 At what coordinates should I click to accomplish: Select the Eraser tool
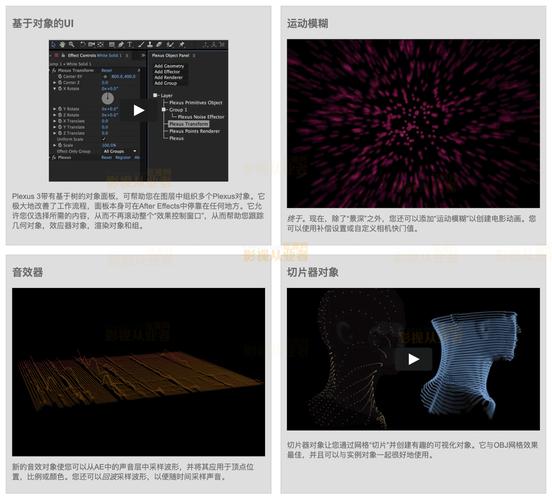point(159,44)
